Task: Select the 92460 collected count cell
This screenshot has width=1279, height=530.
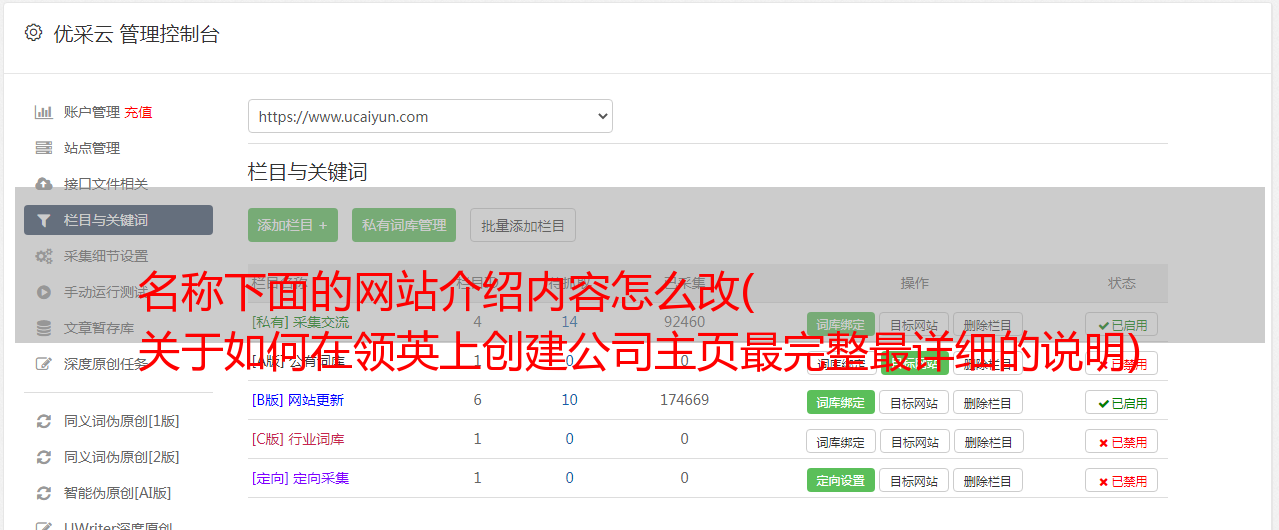Action: coord(684,322)
